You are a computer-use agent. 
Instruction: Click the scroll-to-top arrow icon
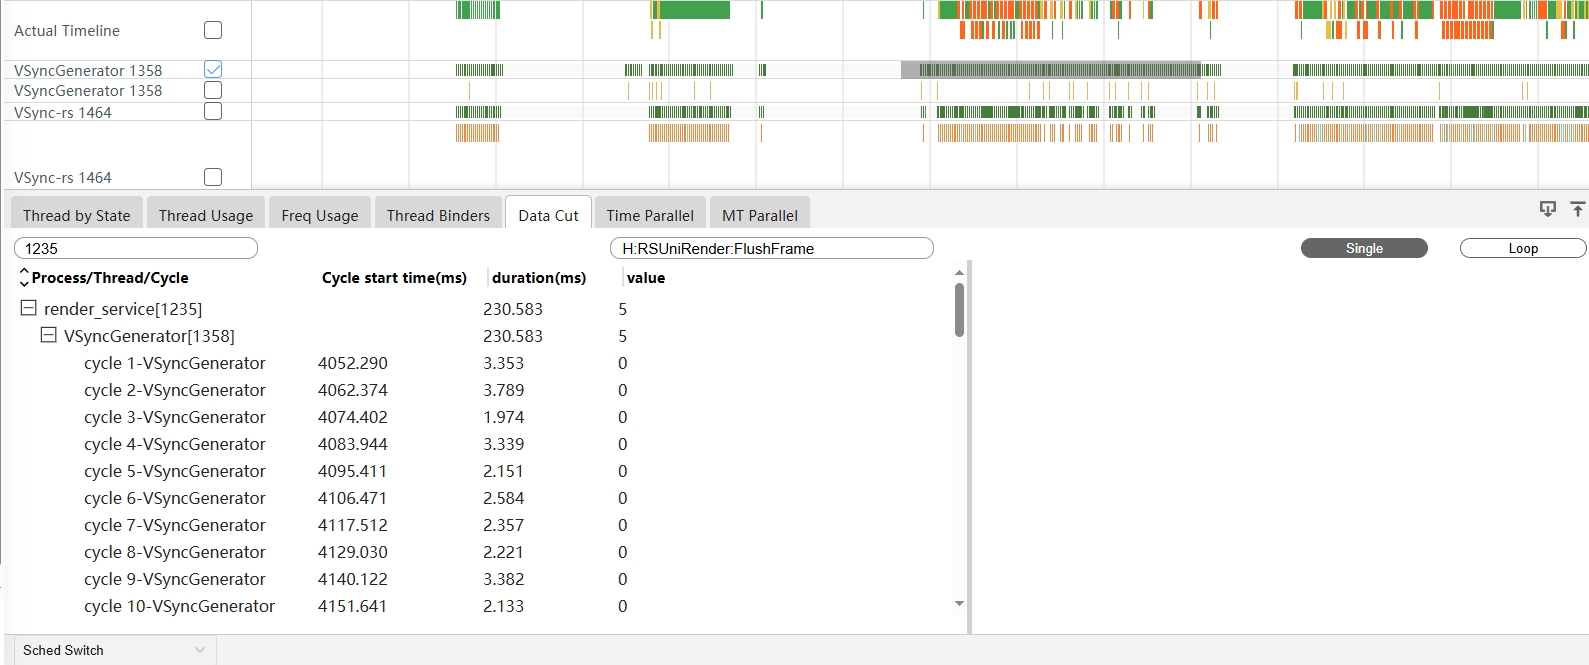point(1577,209)
